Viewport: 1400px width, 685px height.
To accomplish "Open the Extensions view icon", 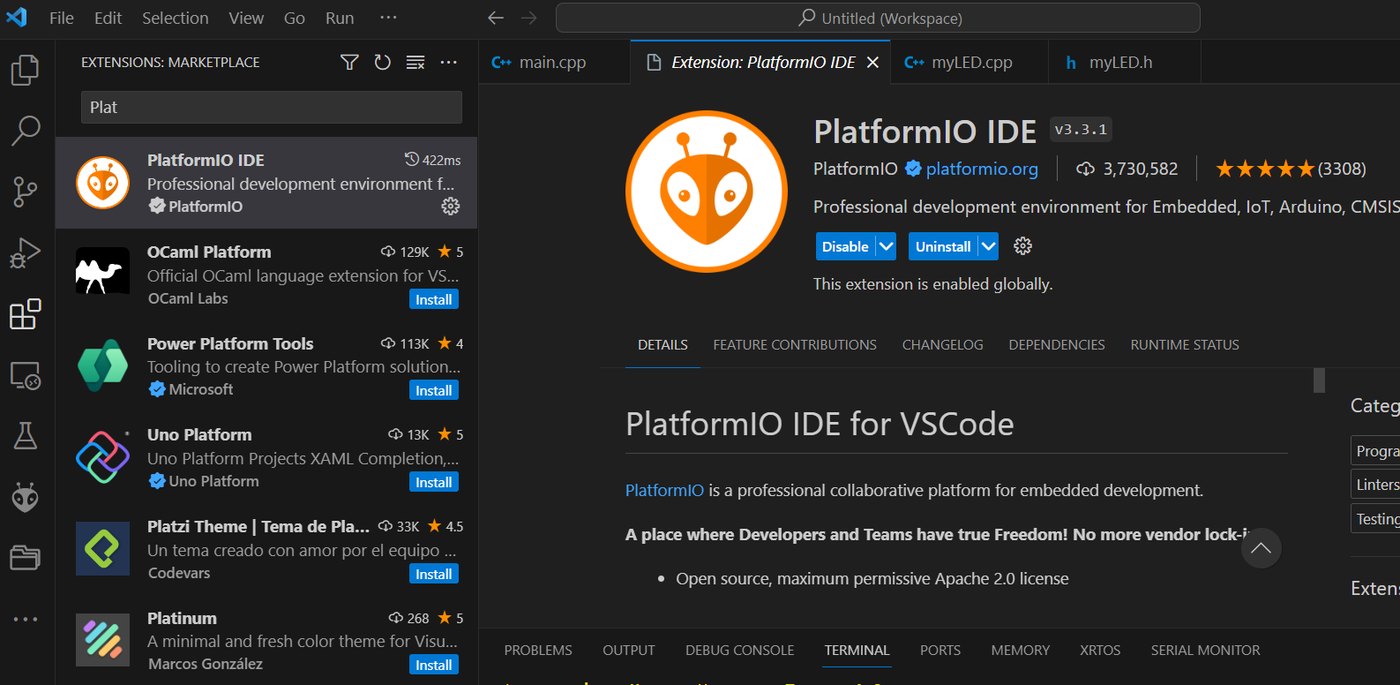I will pos(25,314).
